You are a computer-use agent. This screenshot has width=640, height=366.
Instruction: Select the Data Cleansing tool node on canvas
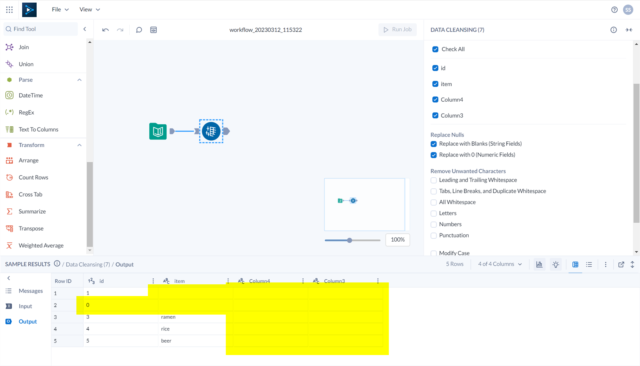click(211, 131)
